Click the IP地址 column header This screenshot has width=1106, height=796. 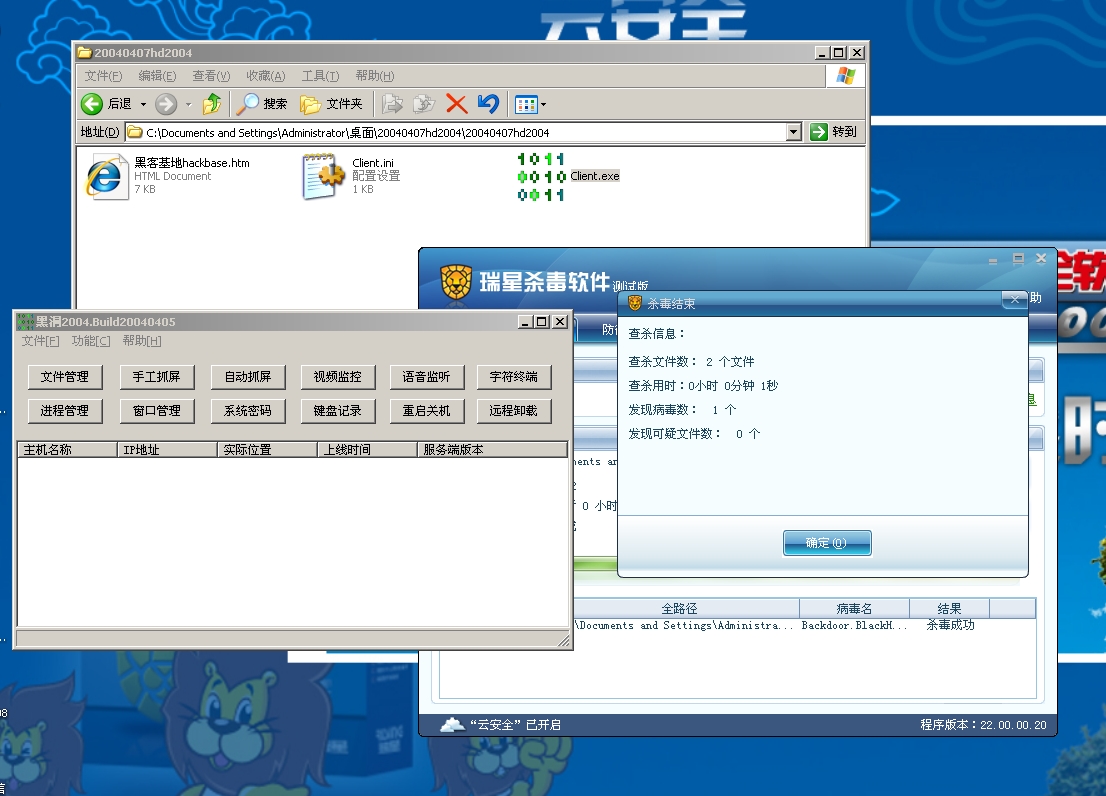coord(167,449)
